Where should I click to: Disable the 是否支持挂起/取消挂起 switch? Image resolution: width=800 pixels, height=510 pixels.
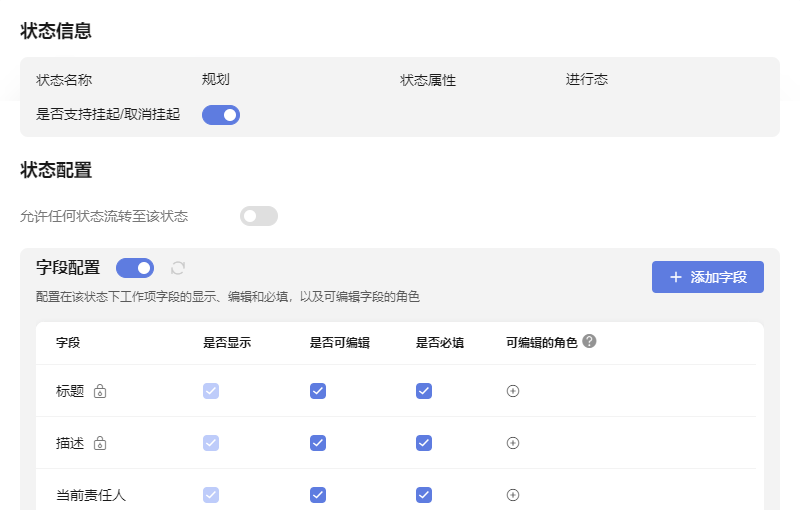221,115
